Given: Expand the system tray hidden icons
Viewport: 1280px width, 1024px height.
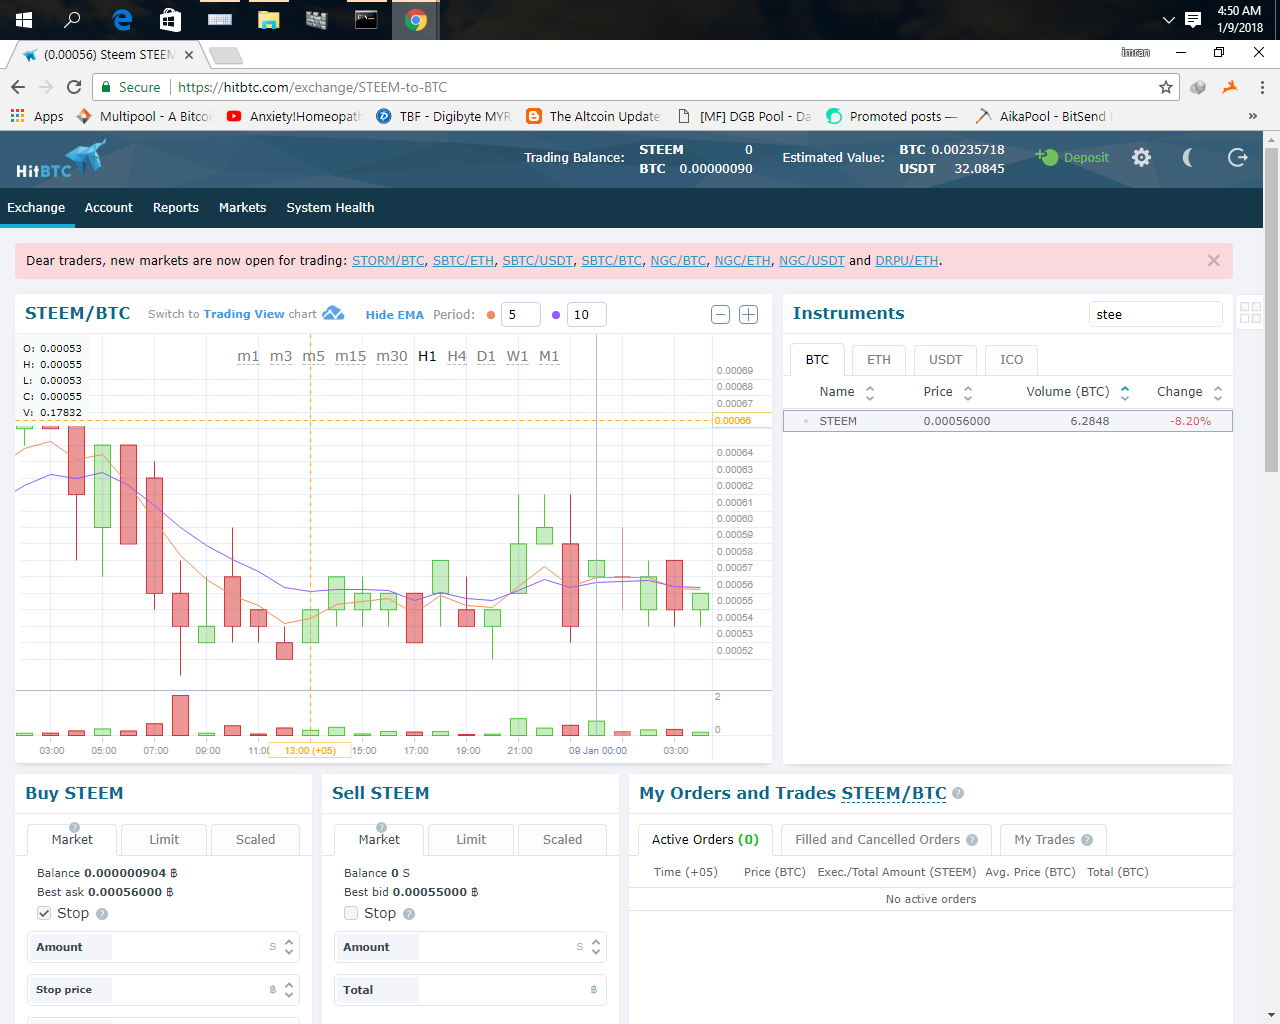Looking at the screenshot, I should click(1168, 20).
